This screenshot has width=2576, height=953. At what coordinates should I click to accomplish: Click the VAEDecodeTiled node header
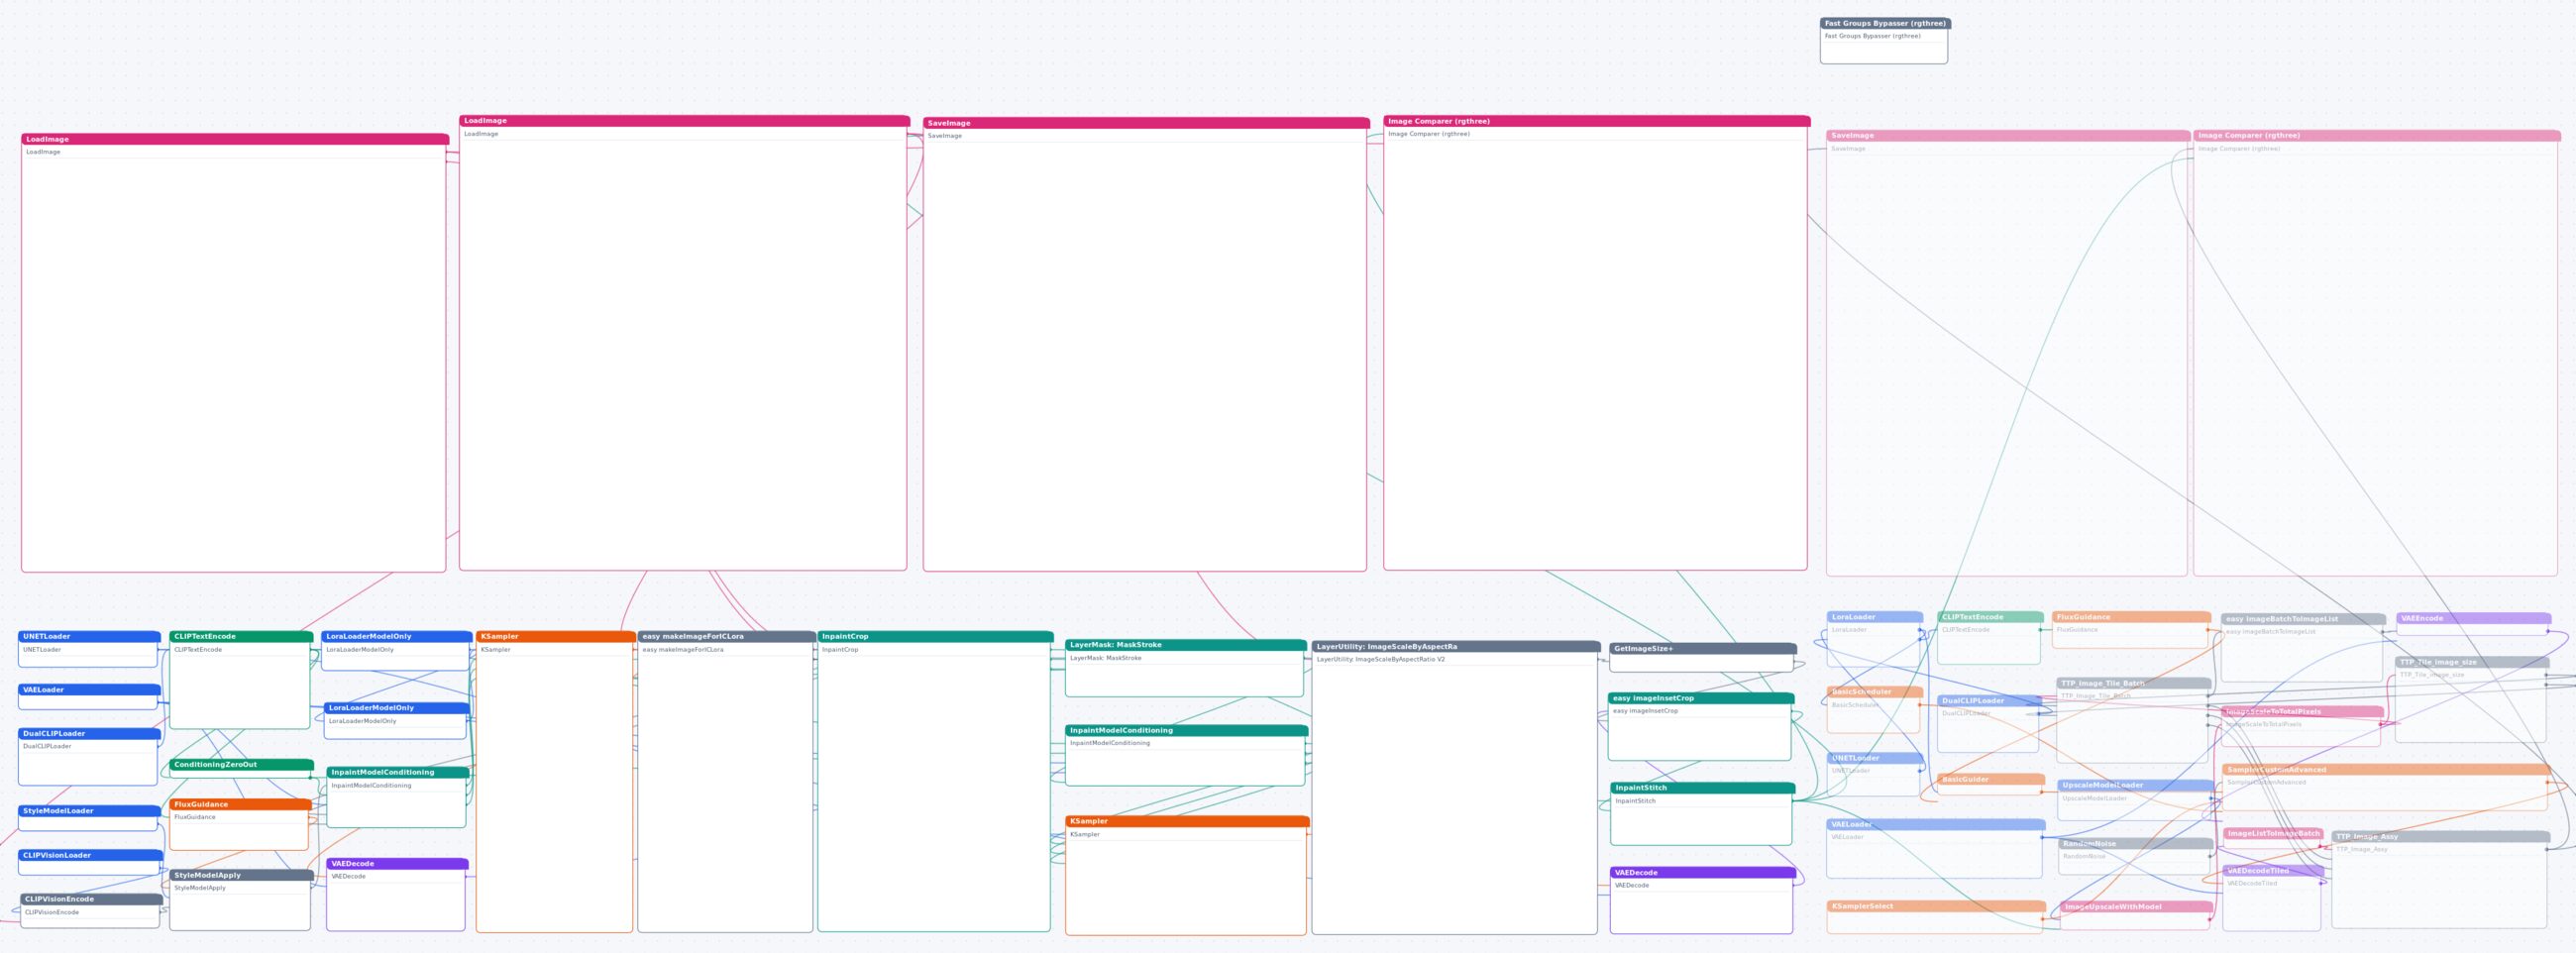click(x=2273, y=871)
